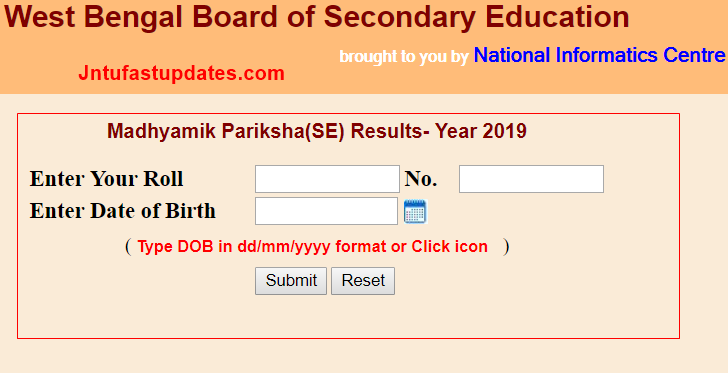Click the West Bengal Board page title
728x373 pixels.
tap(317, 17)
